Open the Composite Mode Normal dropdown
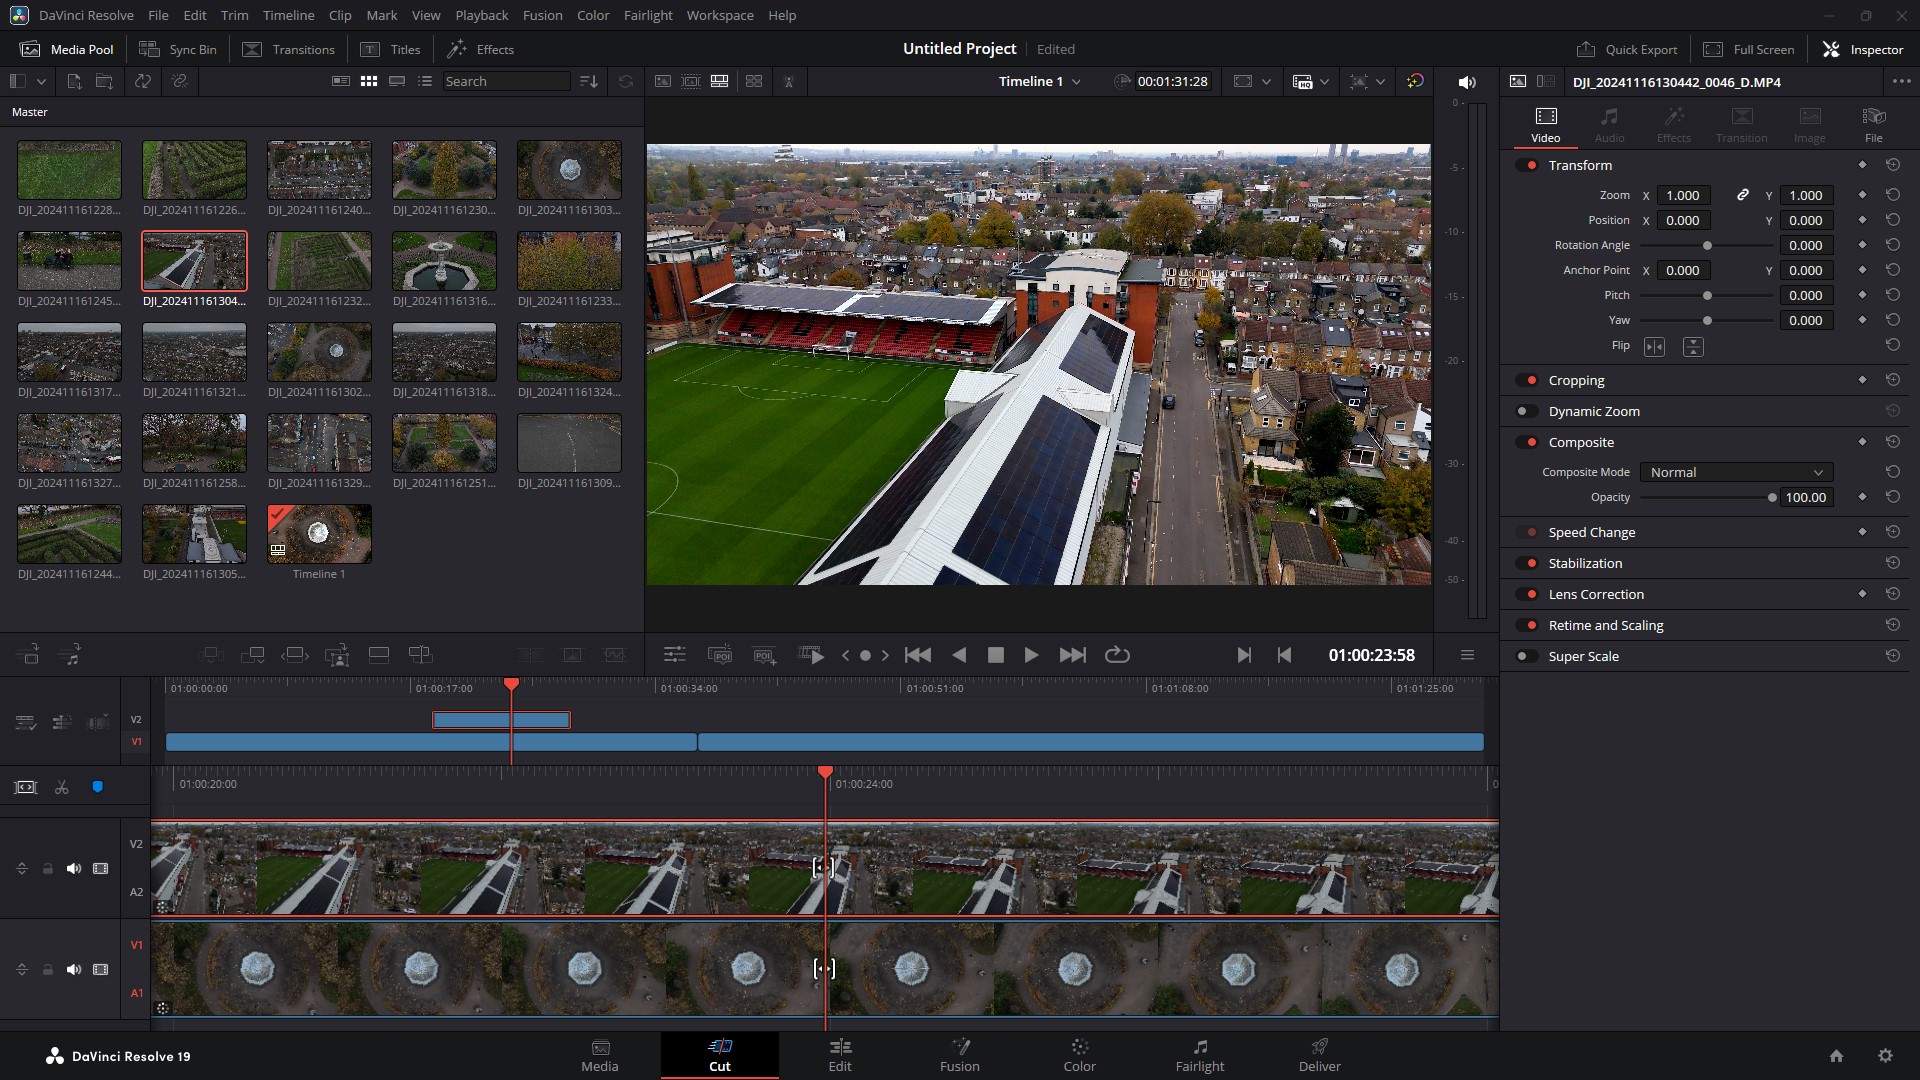The image size is (1920, 1080). [x=1735, y=472]
